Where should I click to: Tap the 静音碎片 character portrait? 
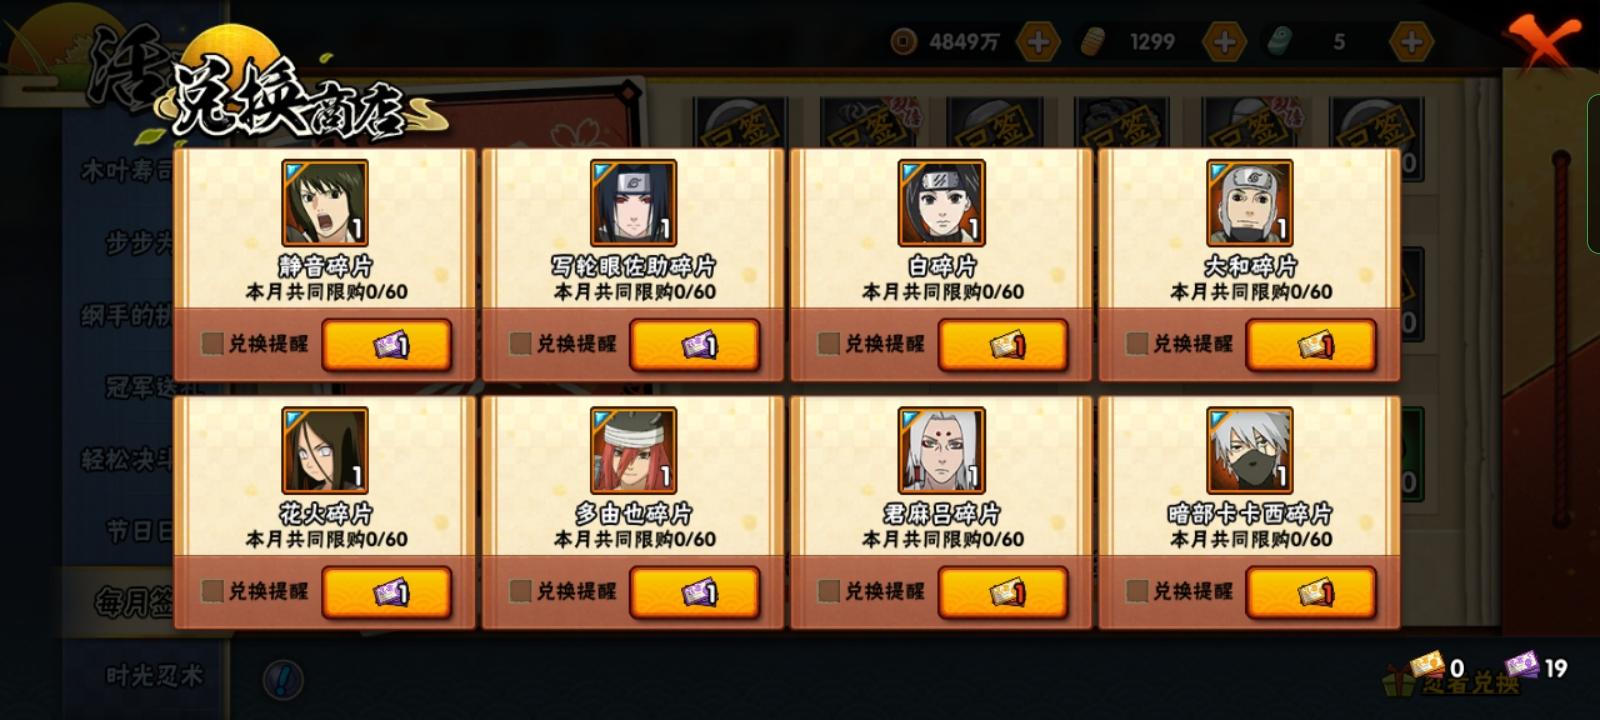click(325, 203)
